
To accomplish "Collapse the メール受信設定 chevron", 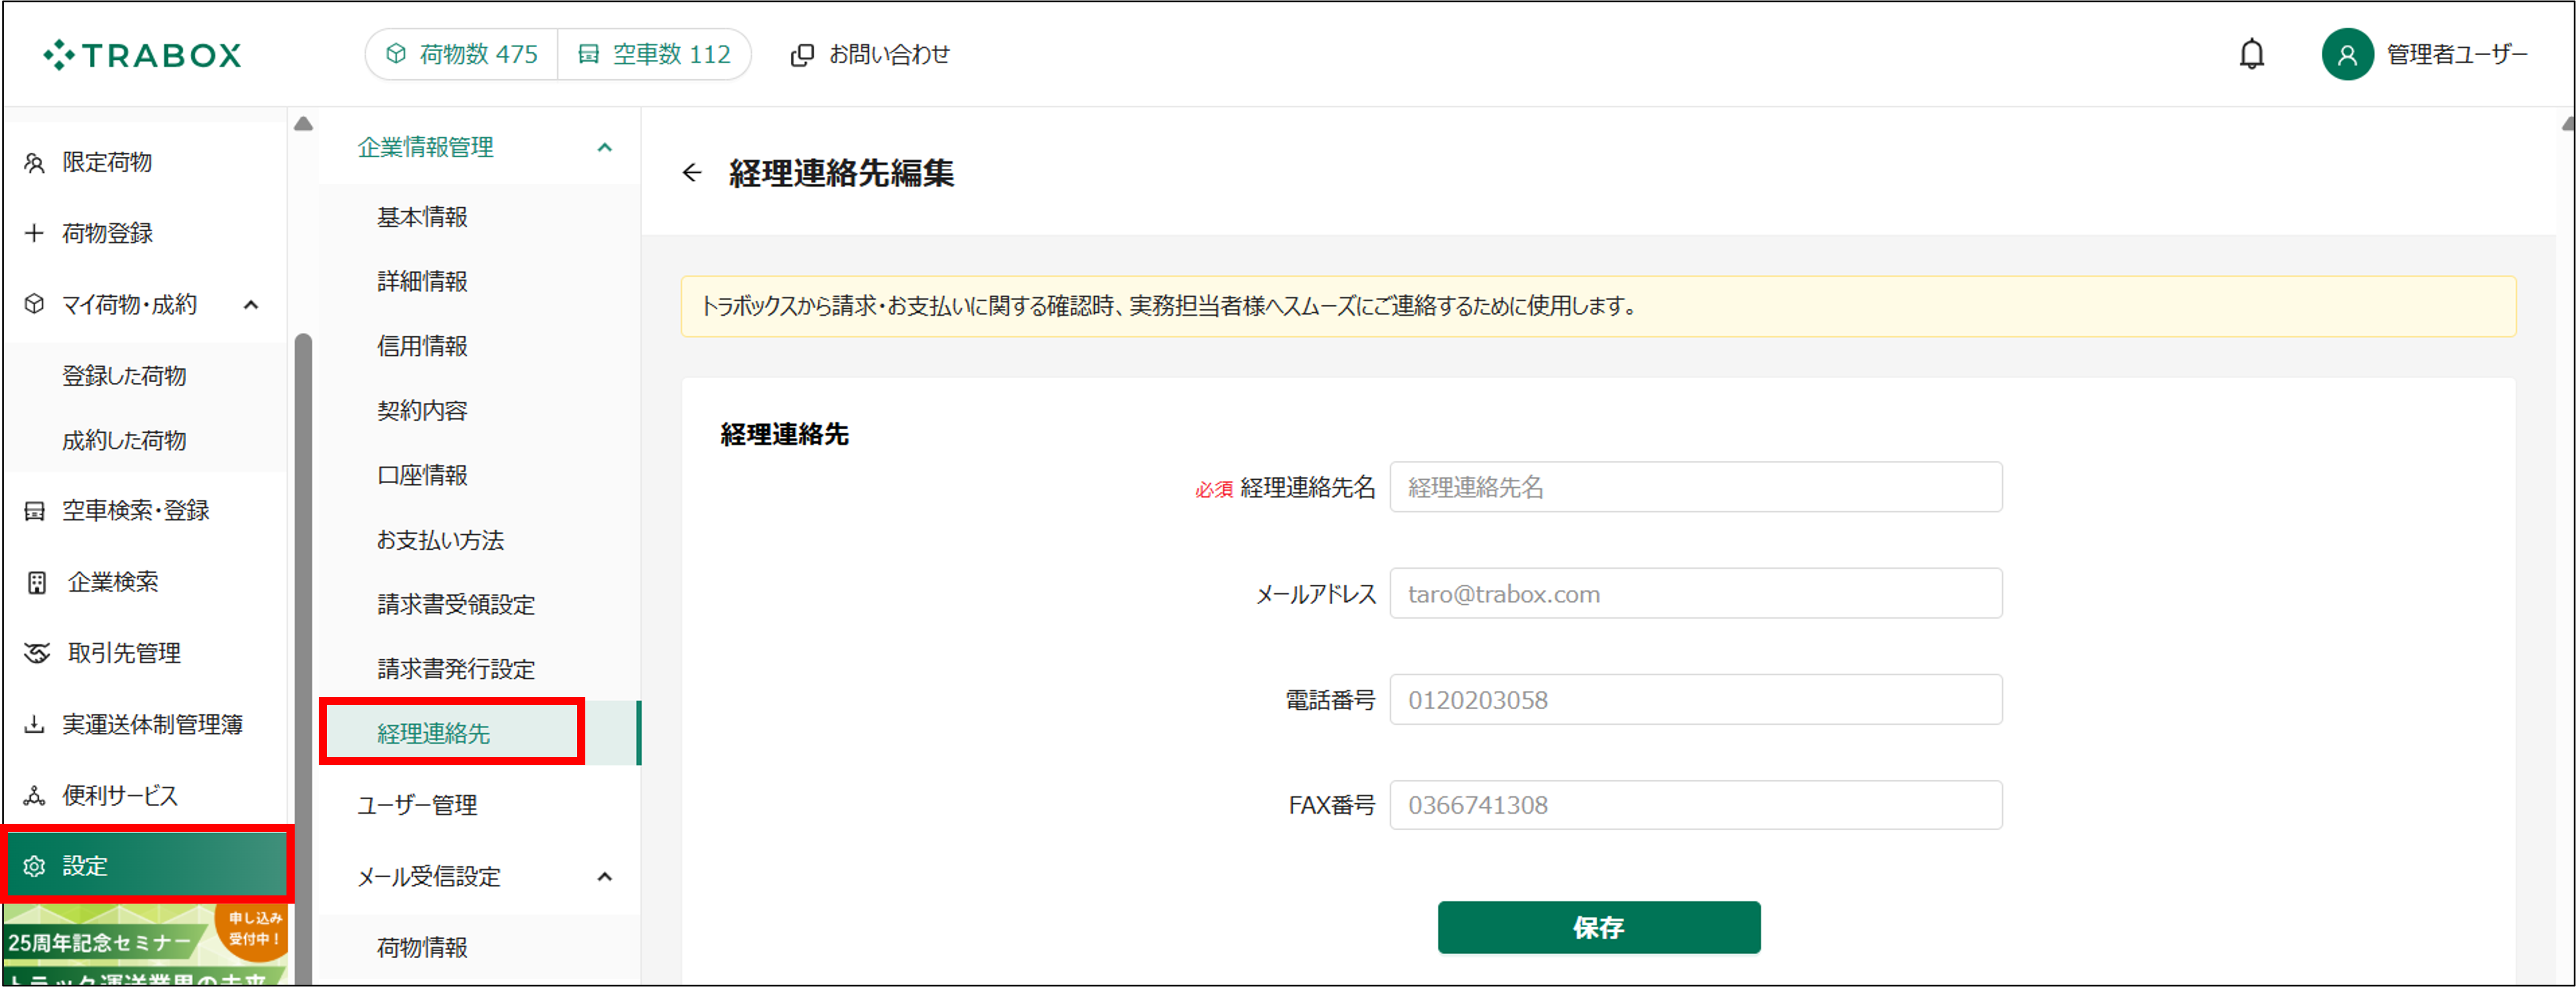I will (x=604, y=877).
